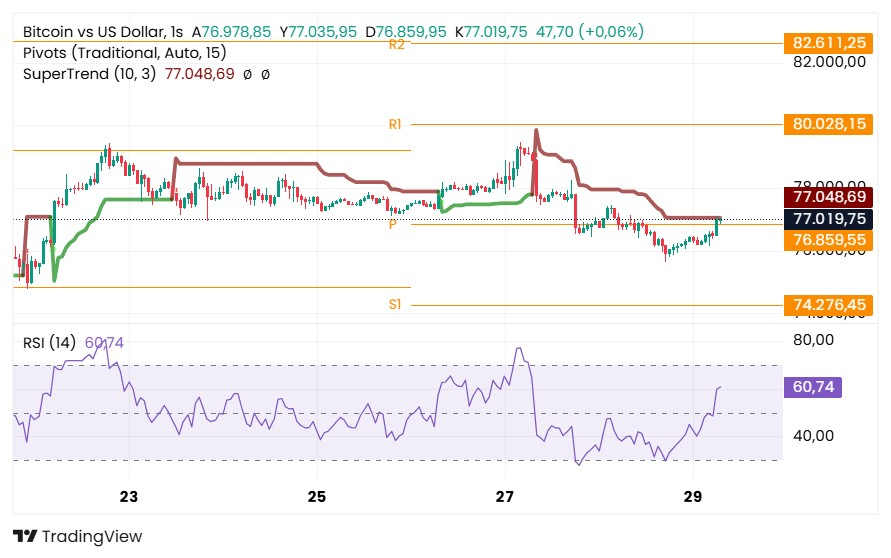Click the black current price label 77.019,75
This screenshot has height=558, width=891.
[828, 219]
